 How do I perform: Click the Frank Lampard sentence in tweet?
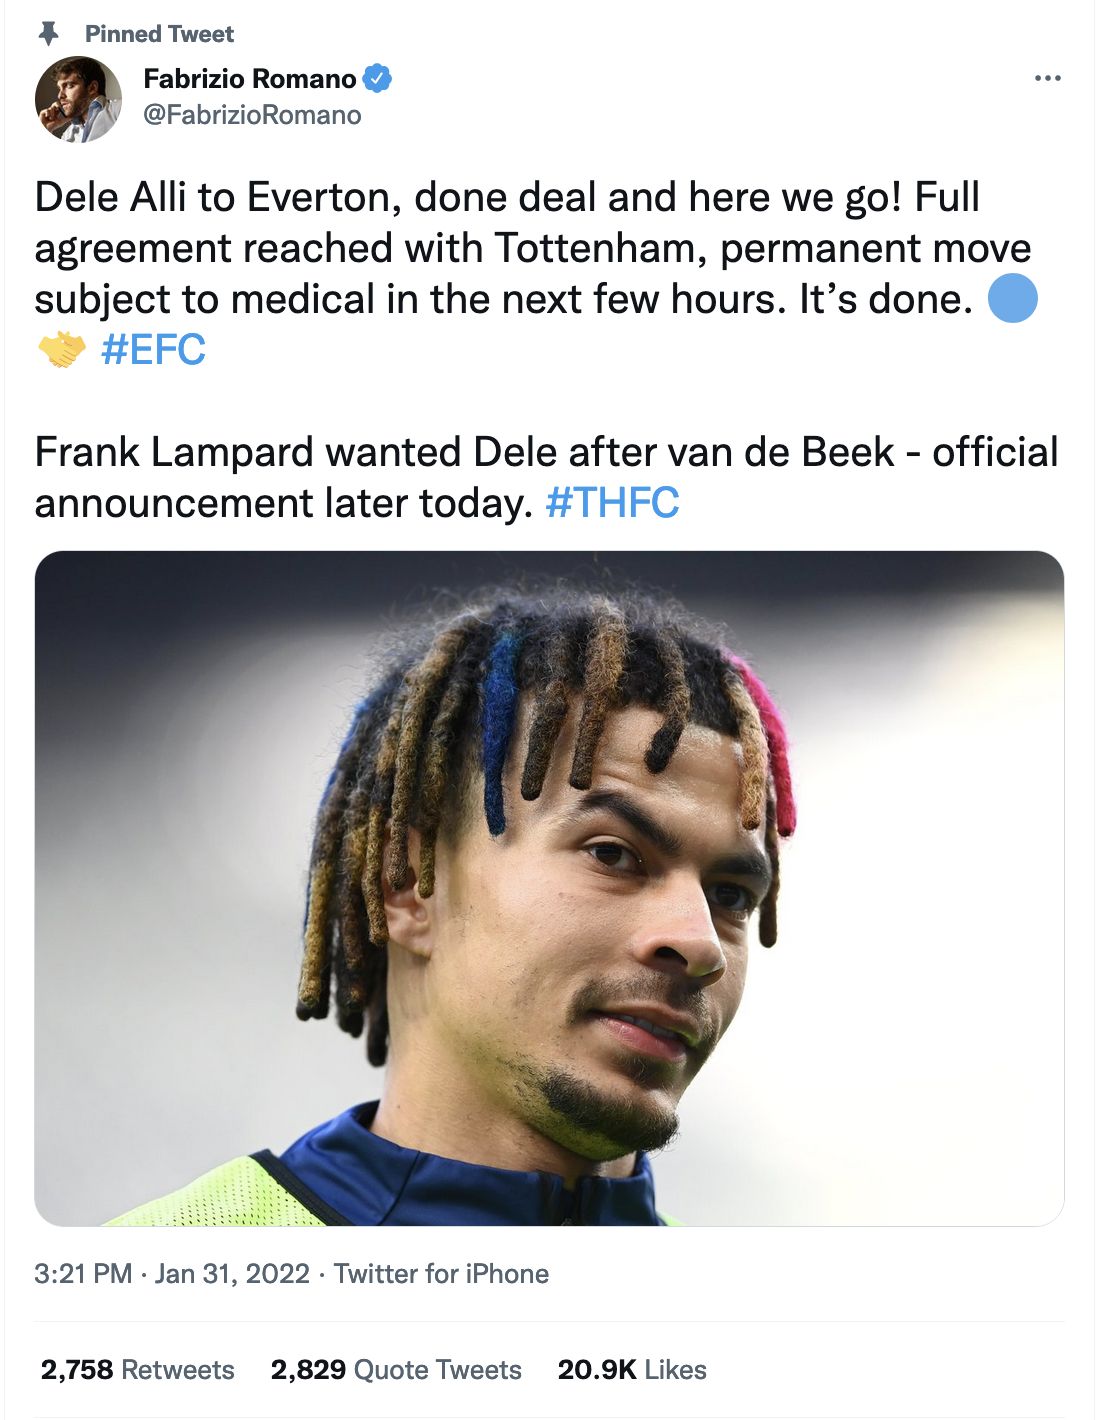(x=546, y=477)
